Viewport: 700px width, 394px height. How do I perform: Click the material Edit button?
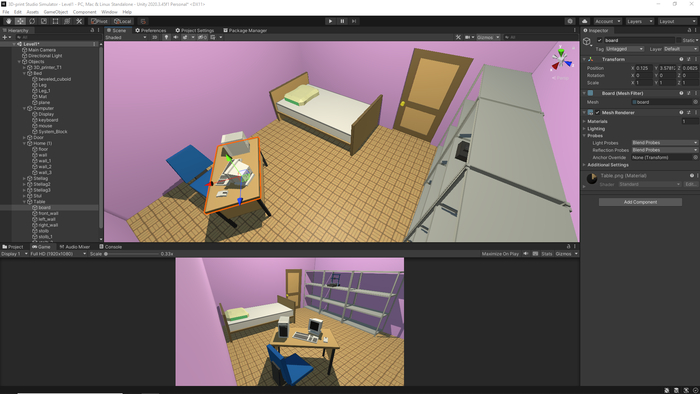coord(690,184)
